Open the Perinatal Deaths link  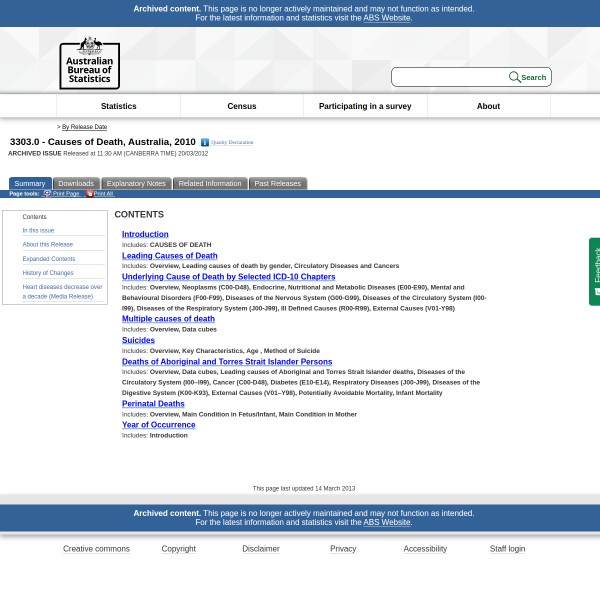(x=153, y=404)
